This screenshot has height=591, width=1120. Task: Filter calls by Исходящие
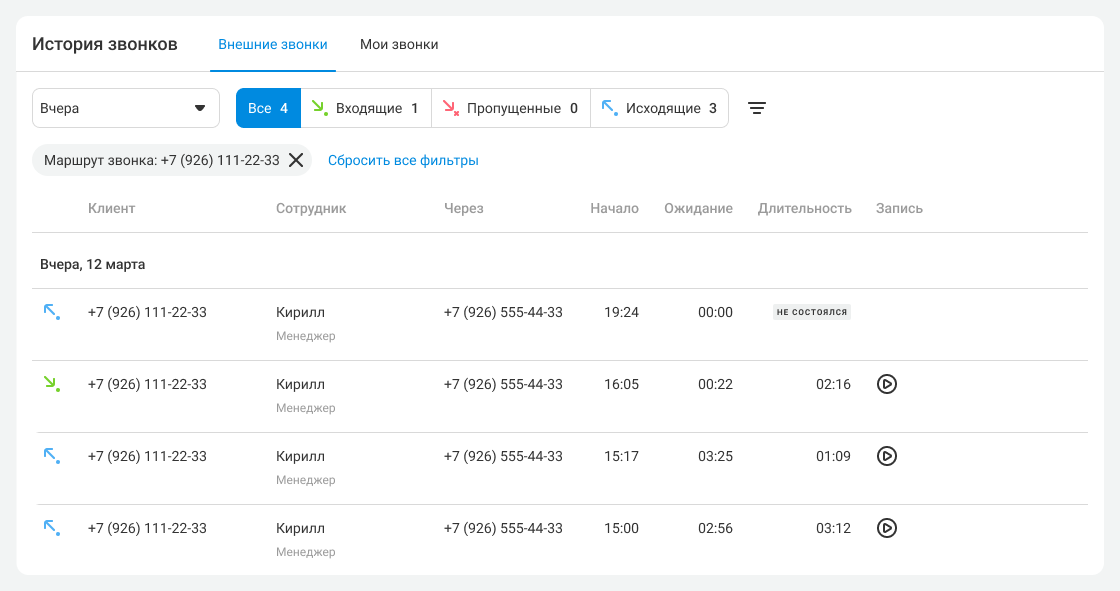pos(659,108)
